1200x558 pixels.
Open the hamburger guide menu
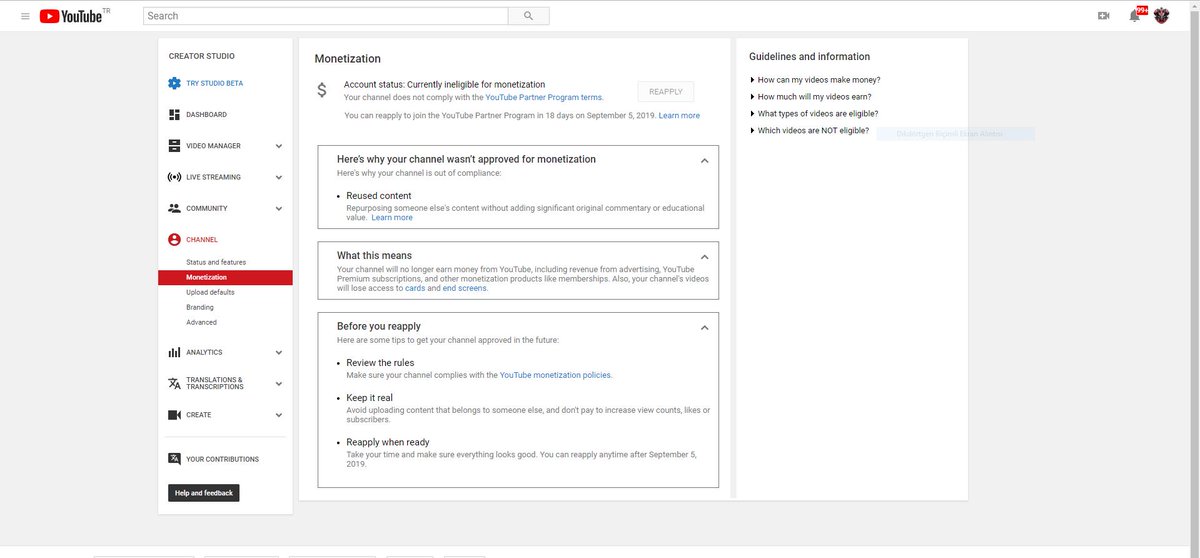click(x=25, y=16)
